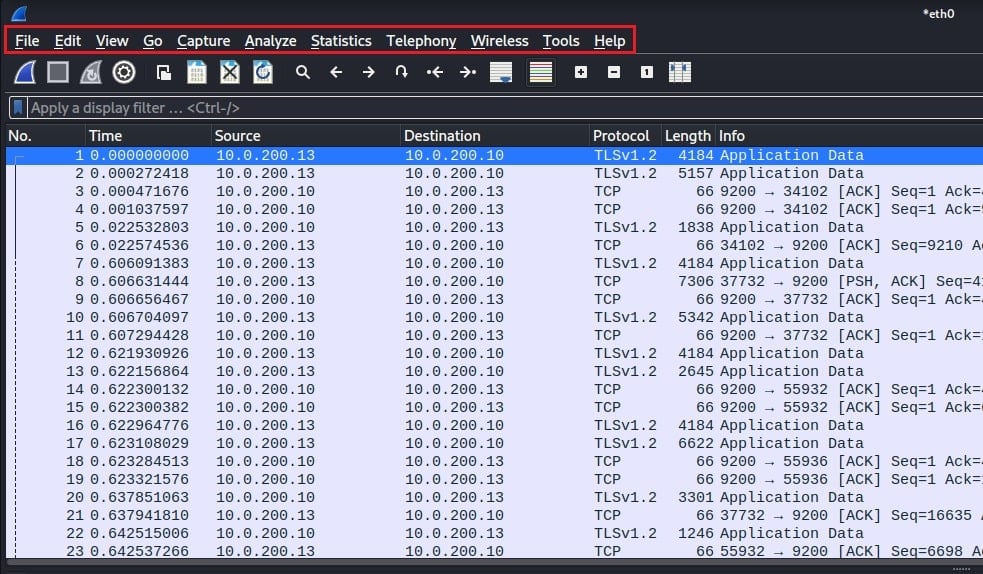This screenshot has height=574, width=983.
Task: Select packet 5 with length 1838
Action: tap(495, 227)
